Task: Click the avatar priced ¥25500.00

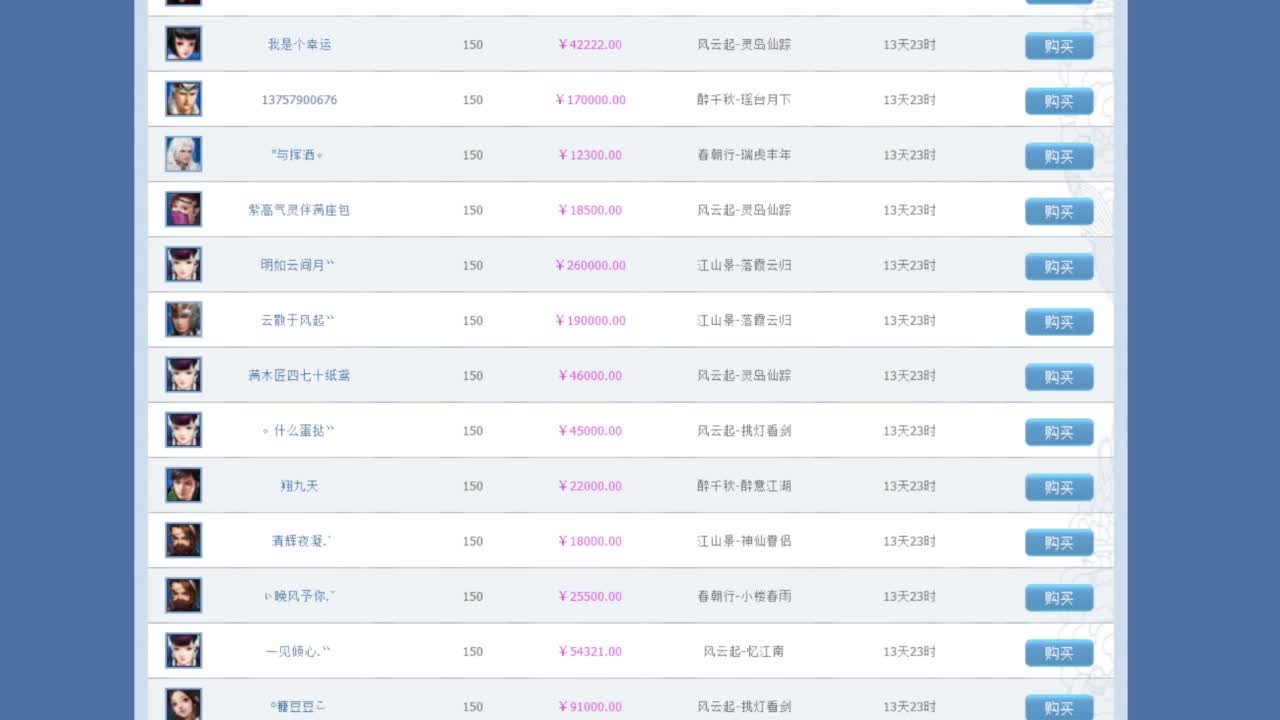Action: point(183,595)
